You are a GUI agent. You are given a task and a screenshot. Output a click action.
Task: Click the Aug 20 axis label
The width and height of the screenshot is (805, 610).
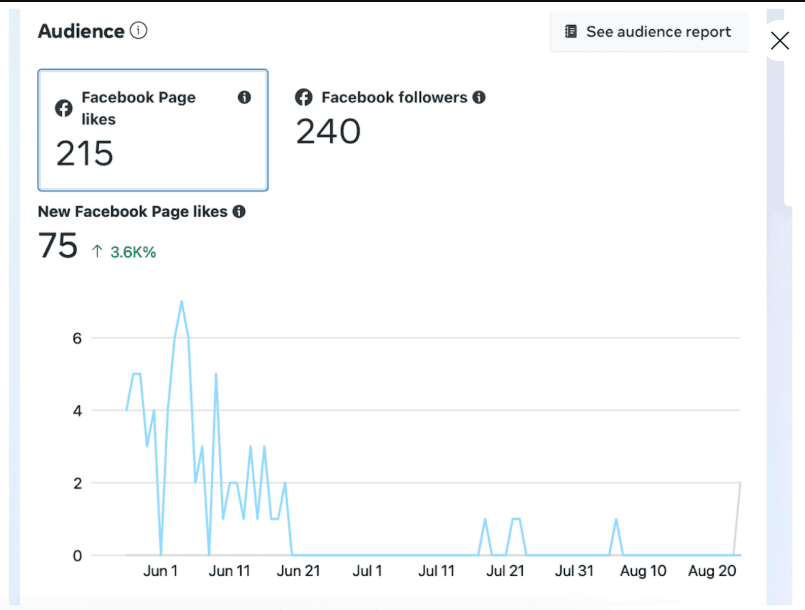[x=712, y=571]
